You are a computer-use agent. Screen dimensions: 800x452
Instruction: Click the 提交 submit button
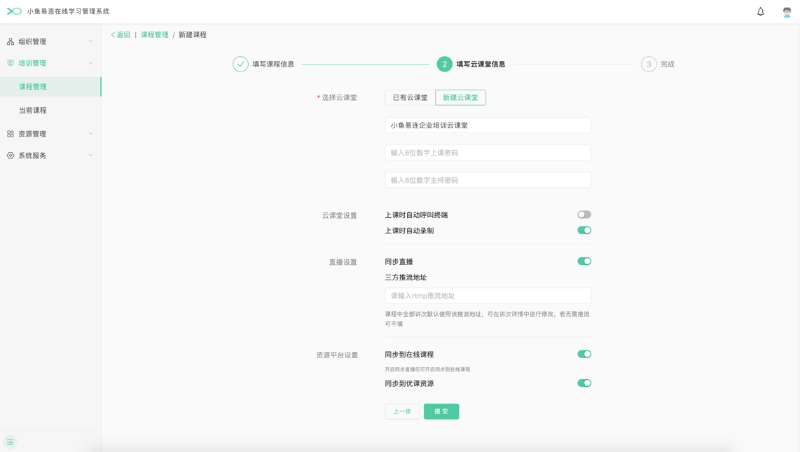441,412
